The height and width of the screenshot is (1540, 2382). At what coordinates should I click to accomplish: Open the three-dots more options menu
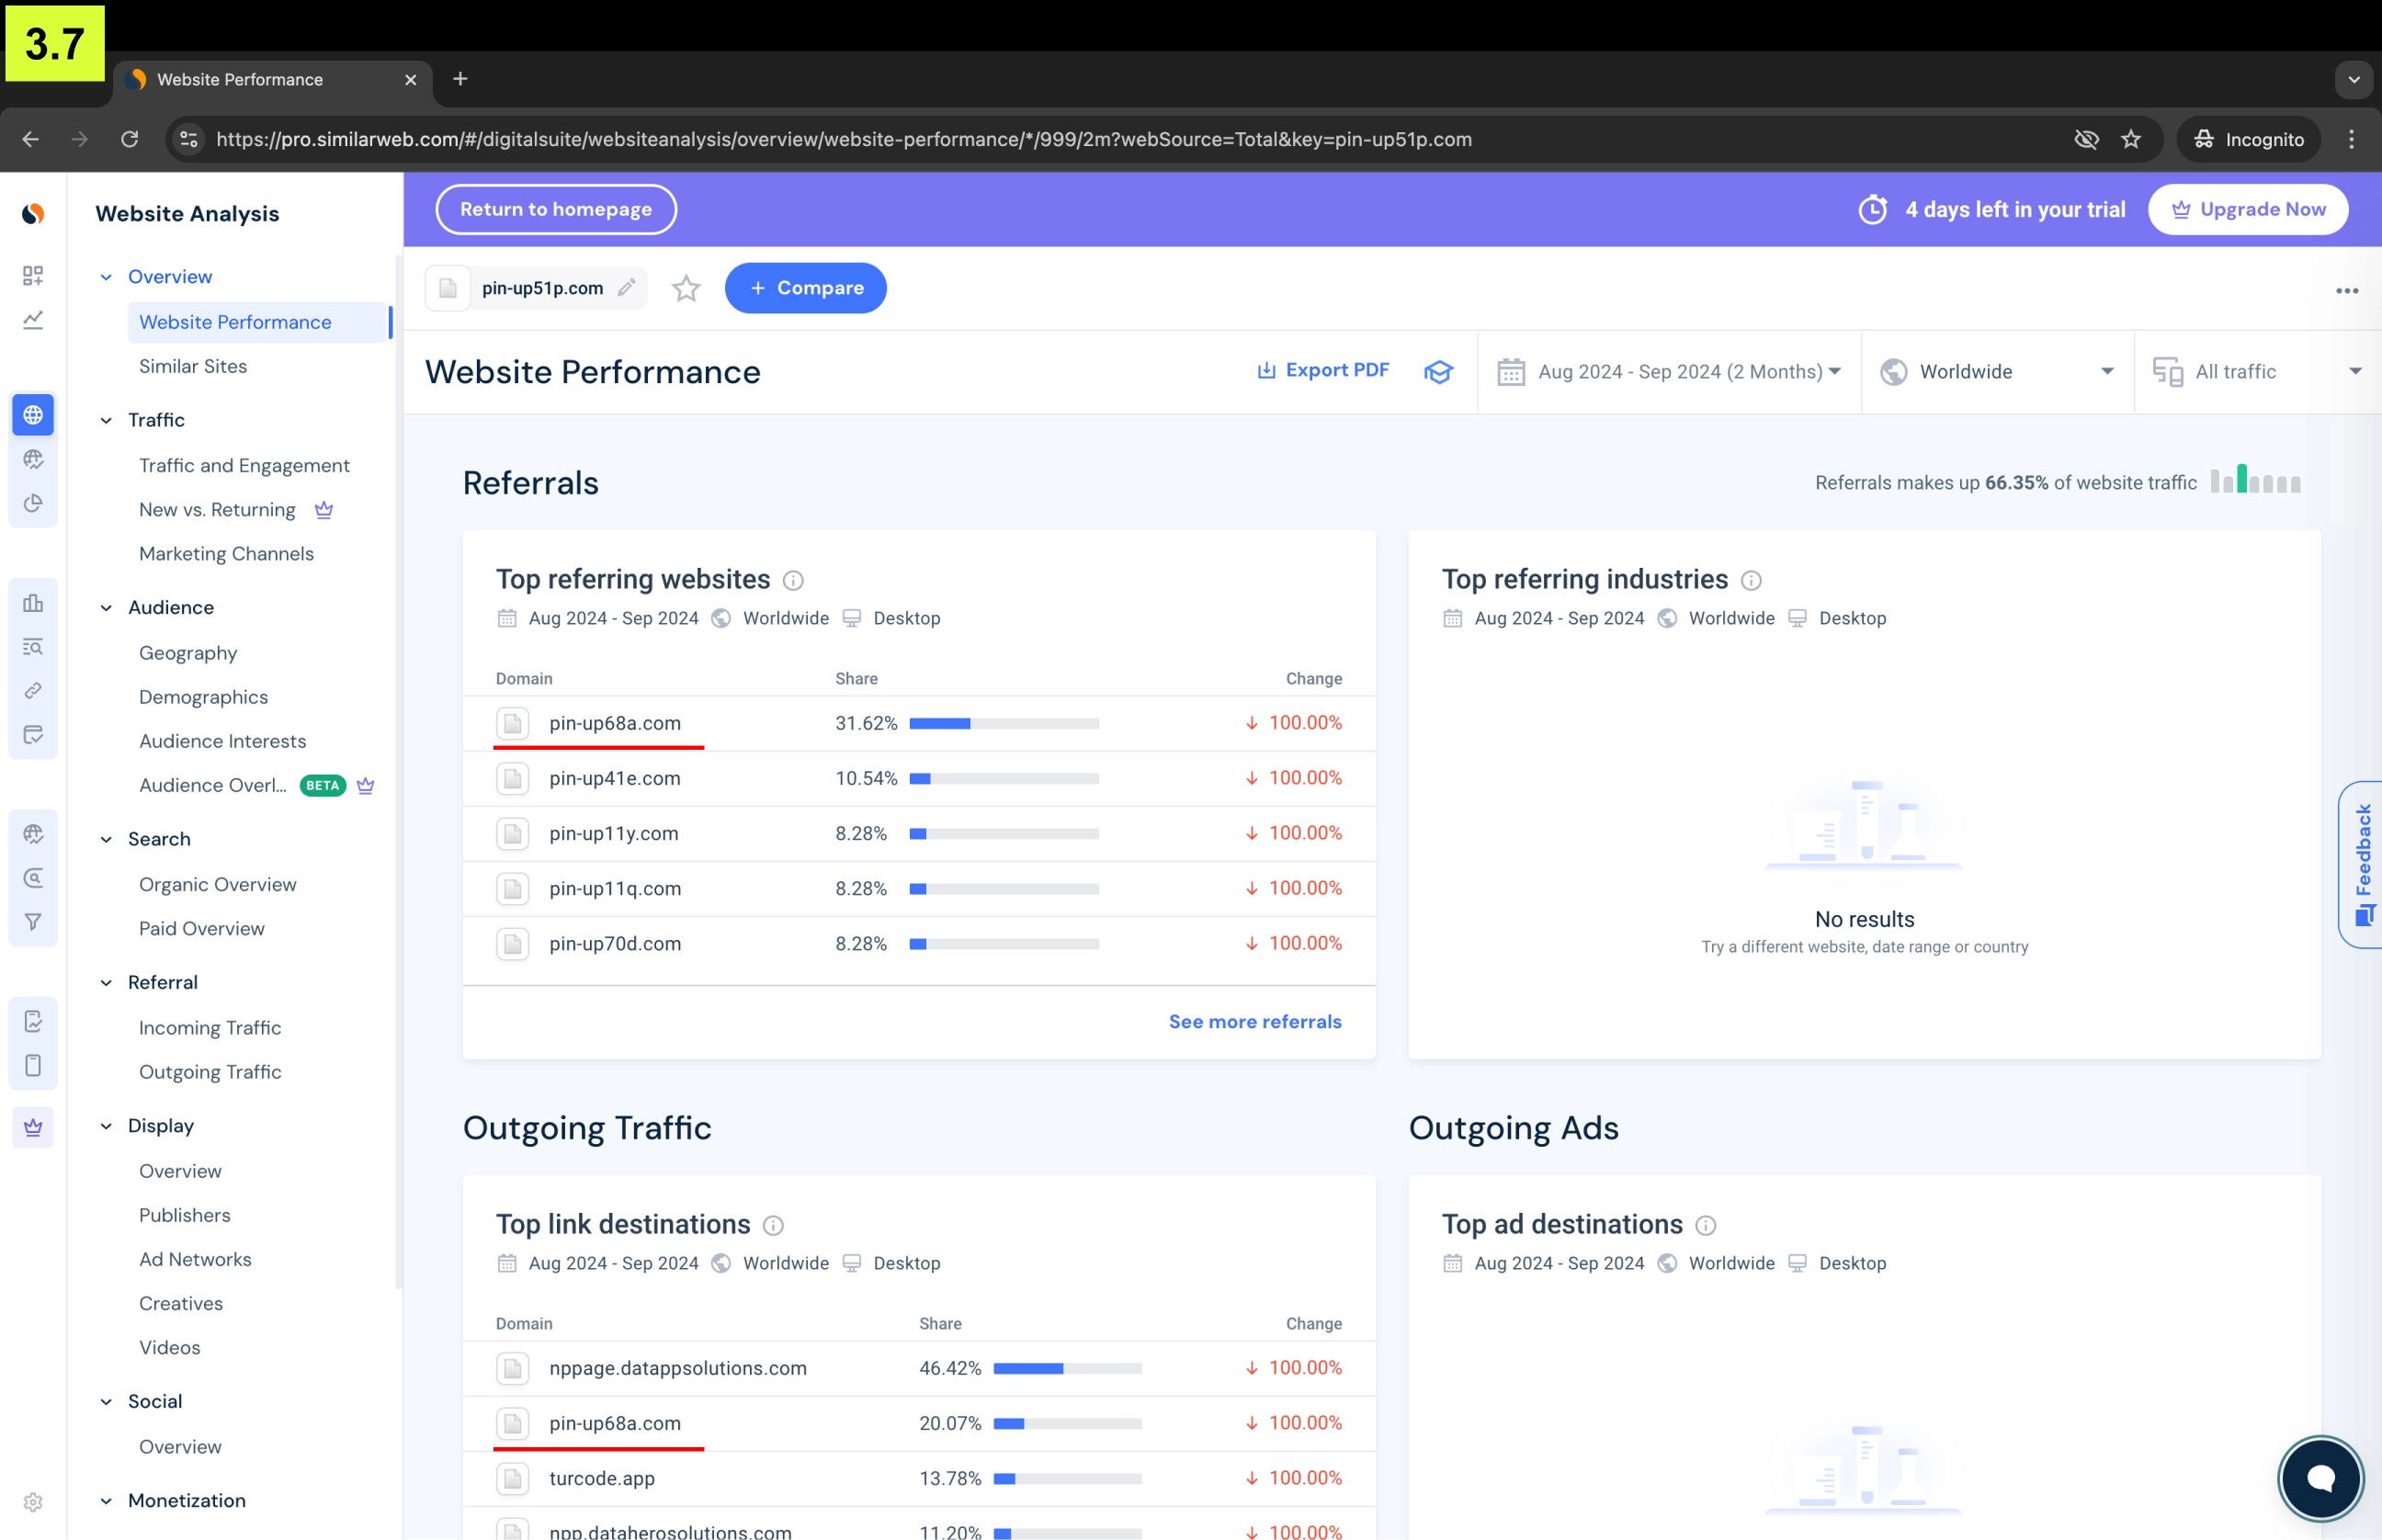pos(2346,291)
